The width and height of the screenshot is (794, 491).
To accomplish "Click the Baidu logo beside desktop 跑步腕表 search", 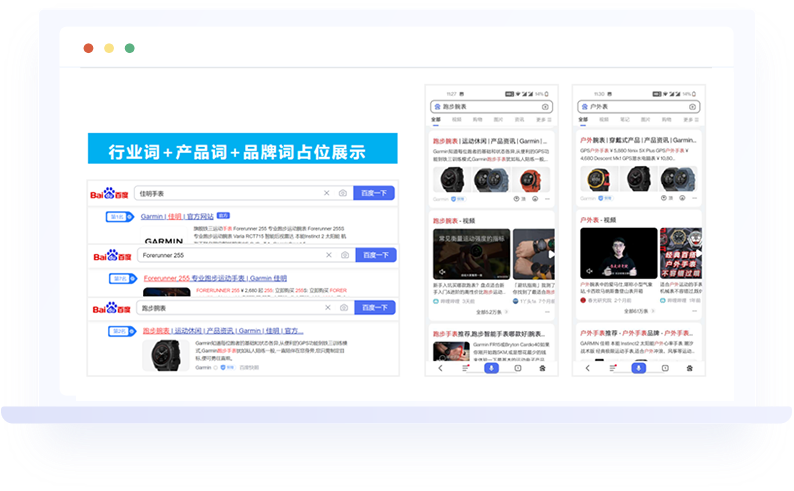I will coord(111,308).
